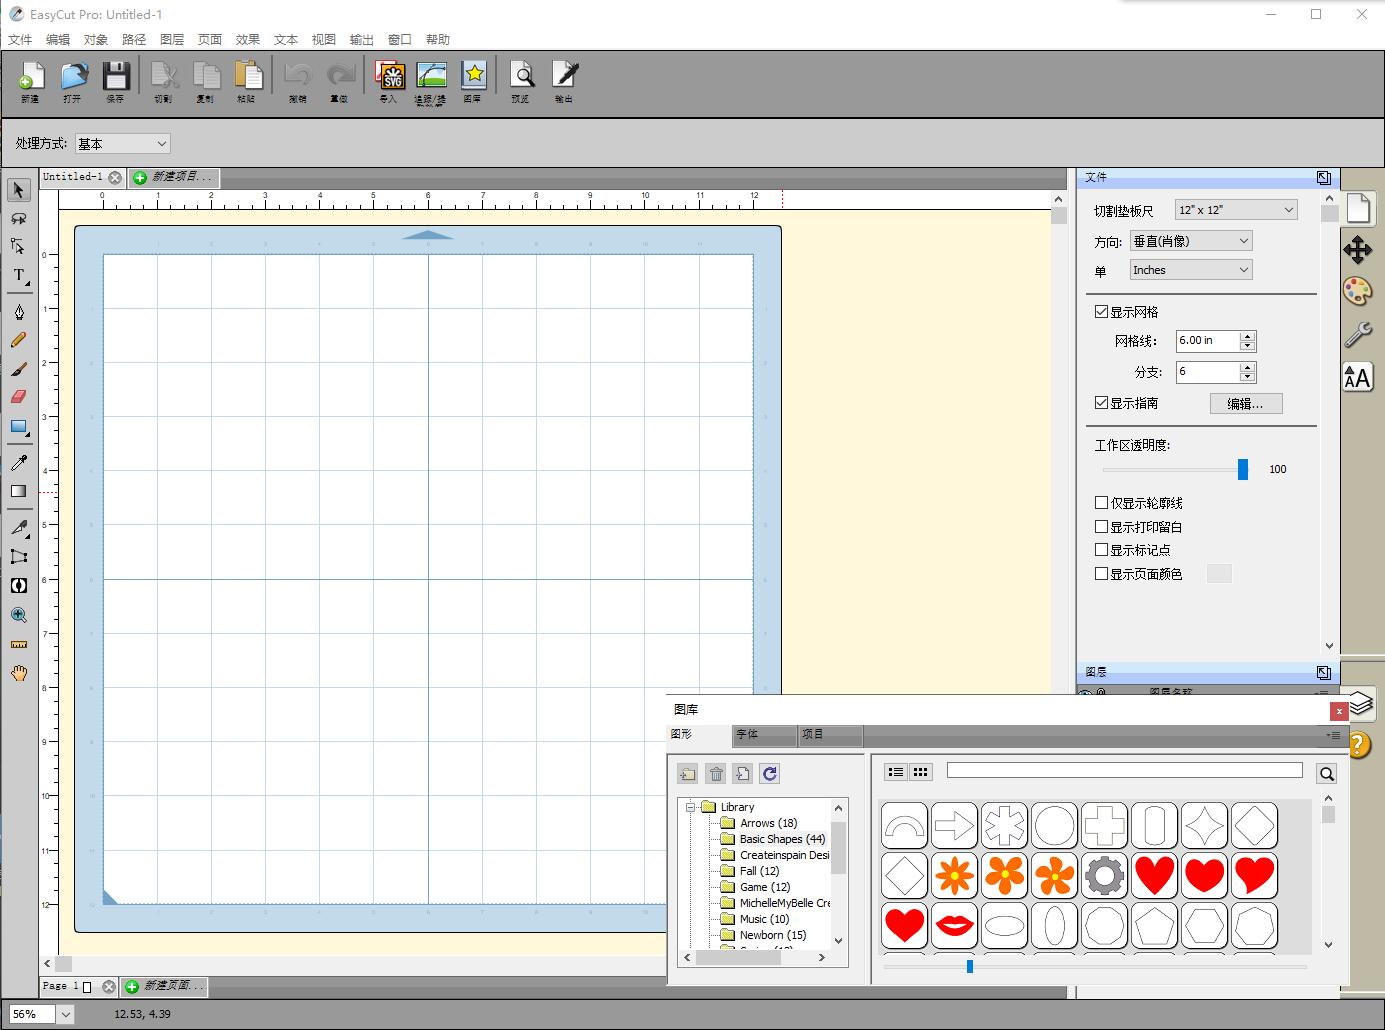Click the 编辑... button

1245,404
